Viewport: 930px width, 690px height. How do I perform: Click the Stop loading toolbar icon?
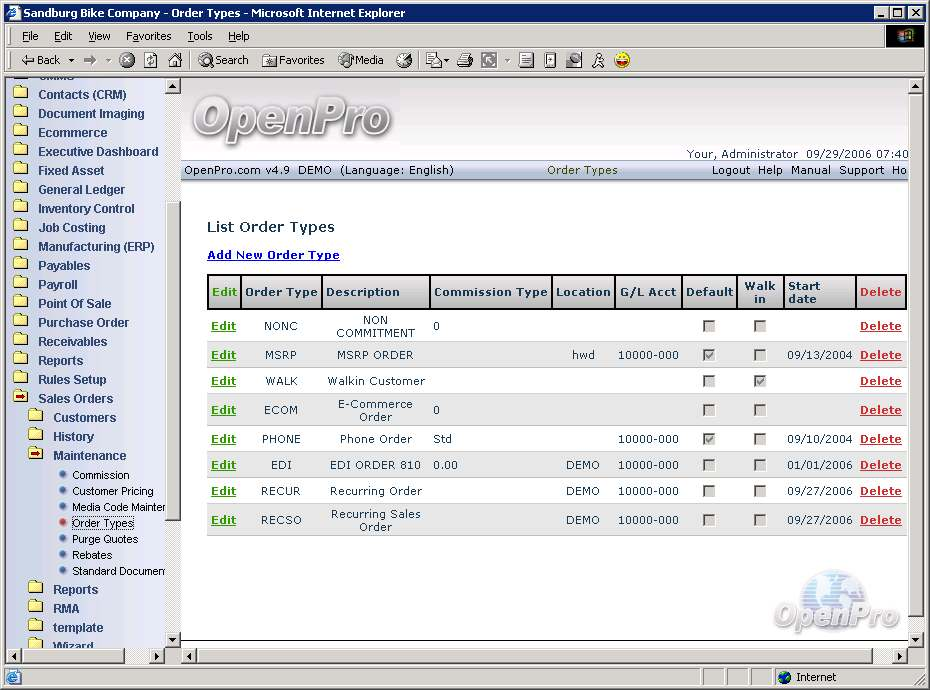127,60
